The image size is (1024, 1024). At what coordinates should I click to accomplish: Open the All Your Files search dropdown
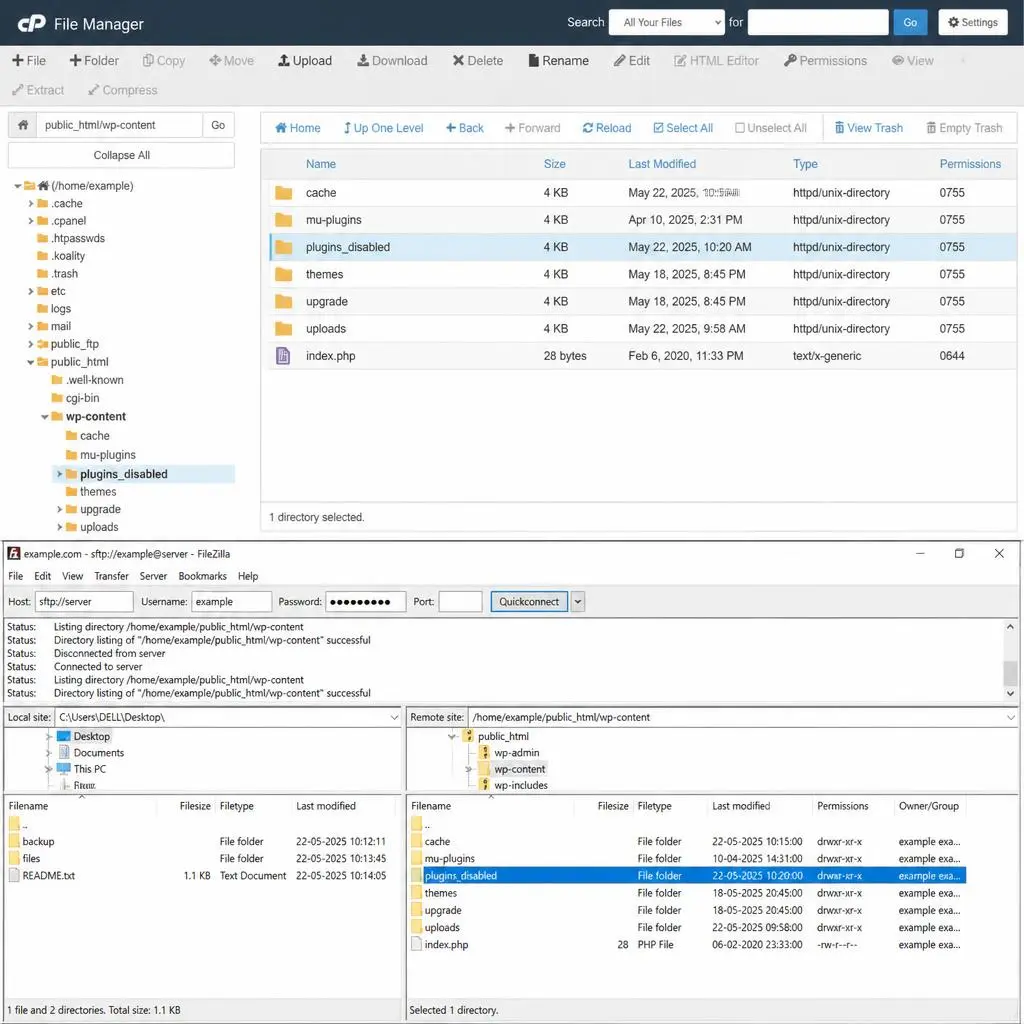666,22
